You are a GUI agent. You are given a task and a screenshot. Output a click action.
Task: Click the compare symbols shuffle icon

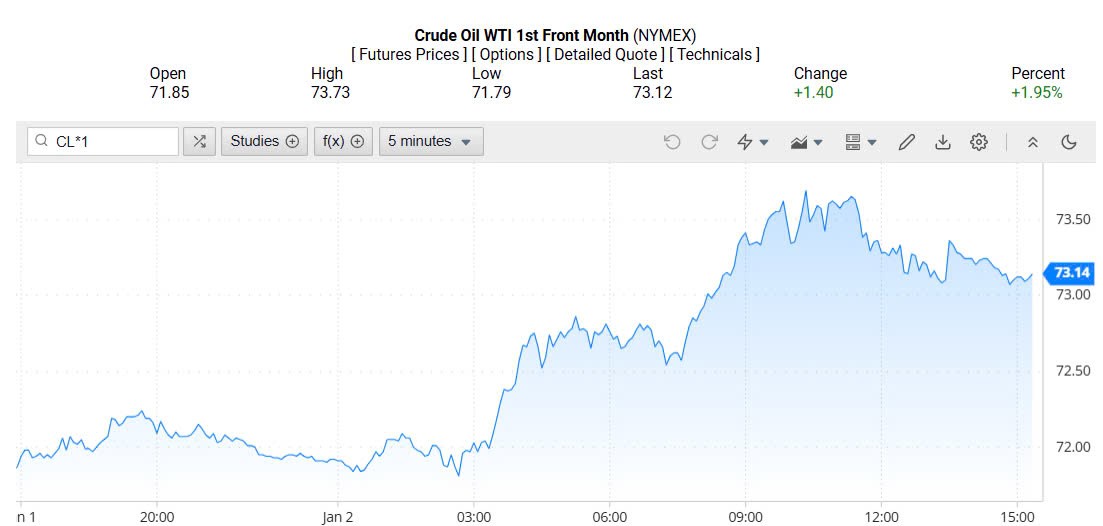[200, 141]
